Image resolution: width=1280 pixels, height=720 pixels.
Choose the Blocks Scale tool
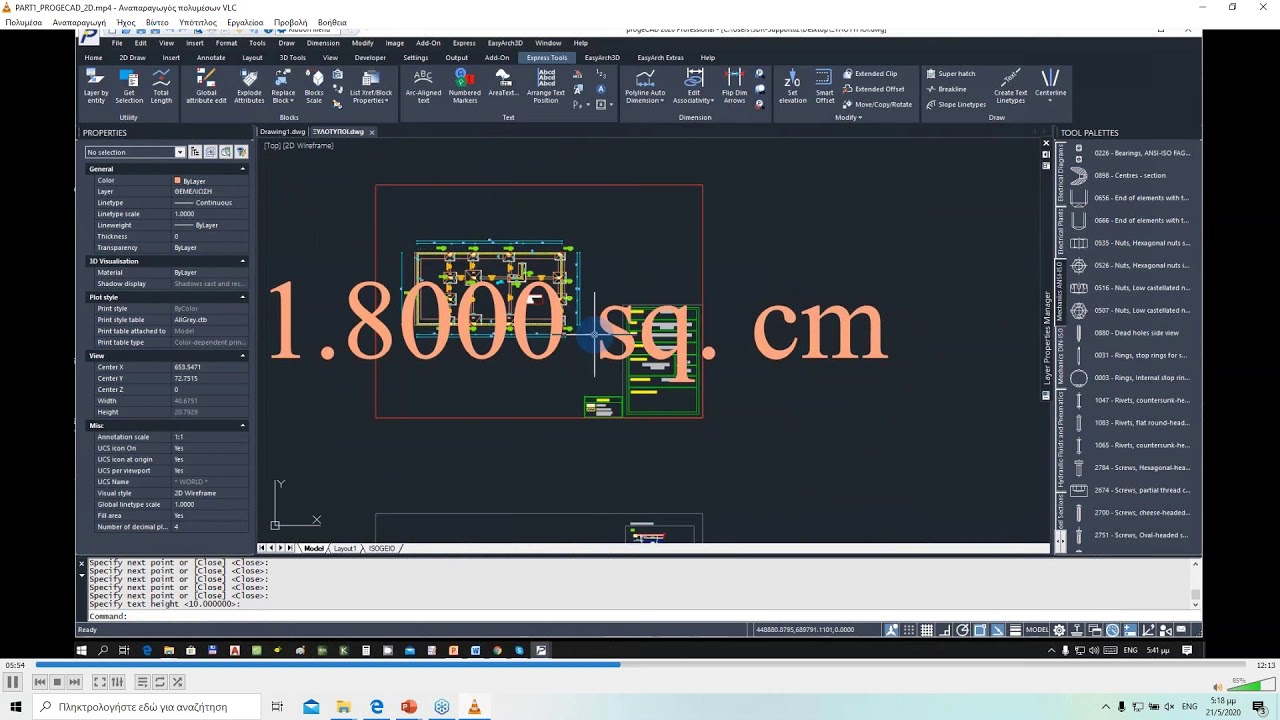coord(314,87)
